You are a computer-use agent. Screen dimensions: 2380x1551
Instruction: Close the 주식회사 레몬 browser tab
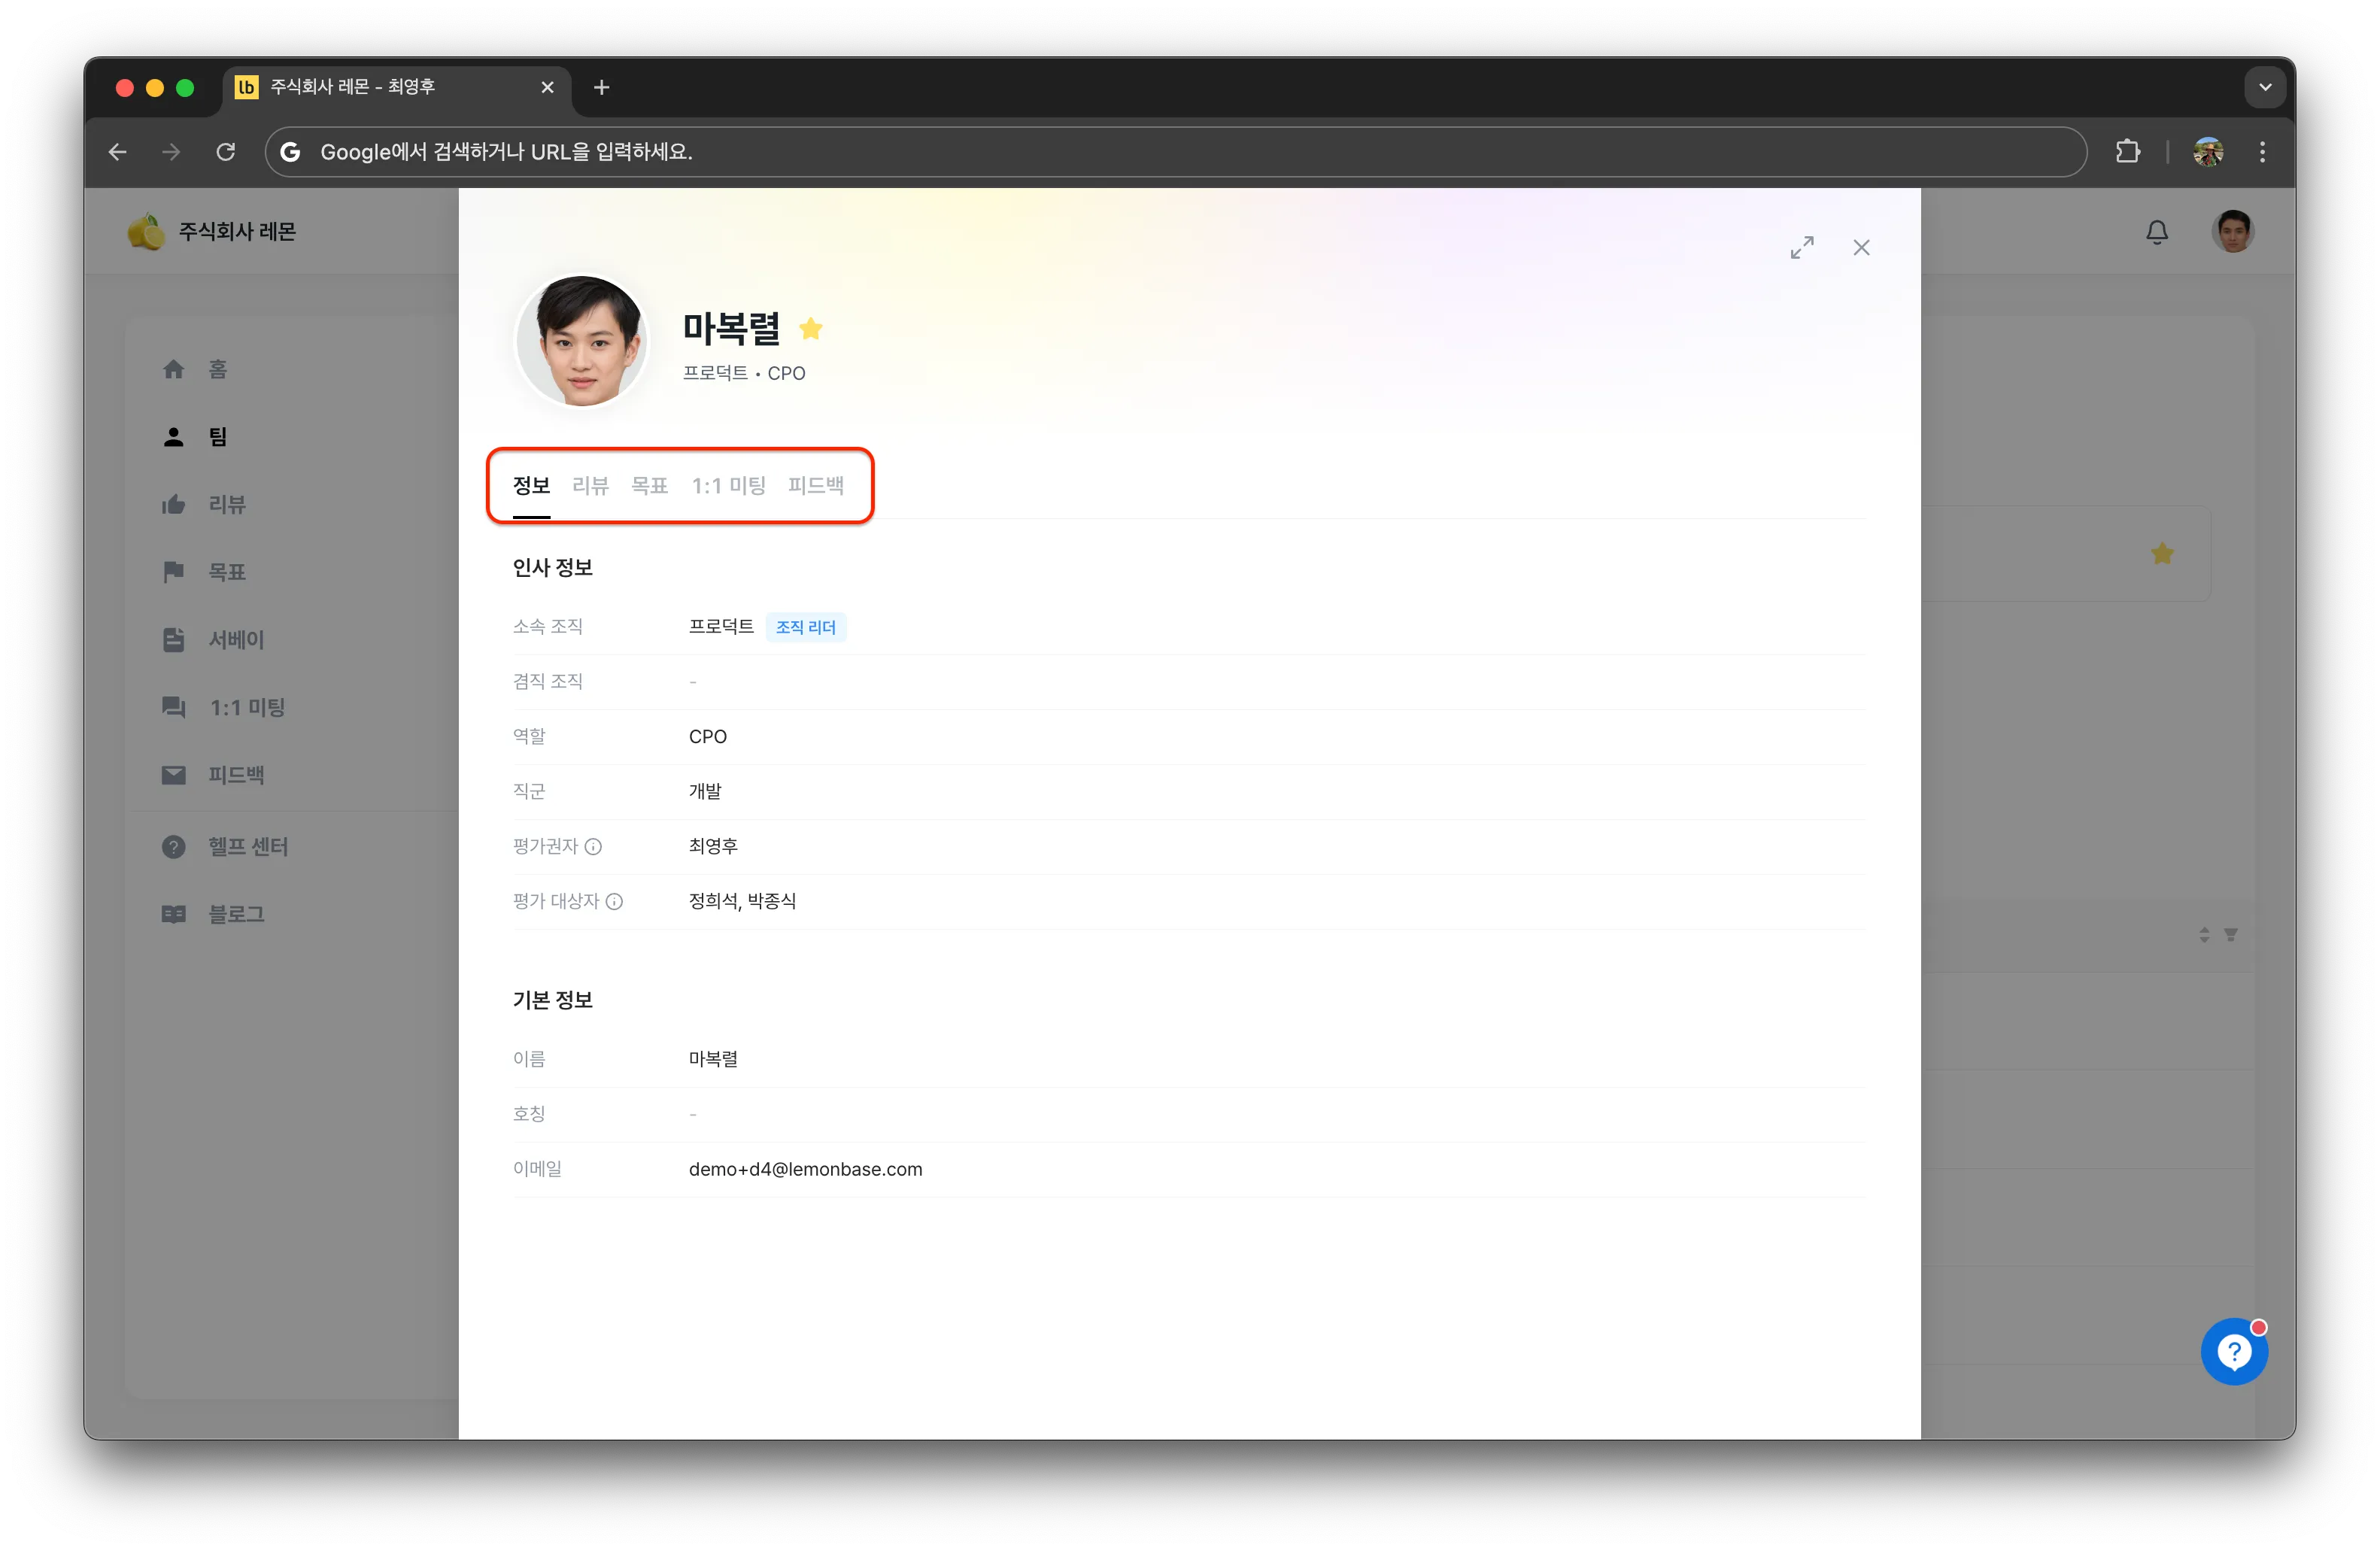tap(547, 87)
